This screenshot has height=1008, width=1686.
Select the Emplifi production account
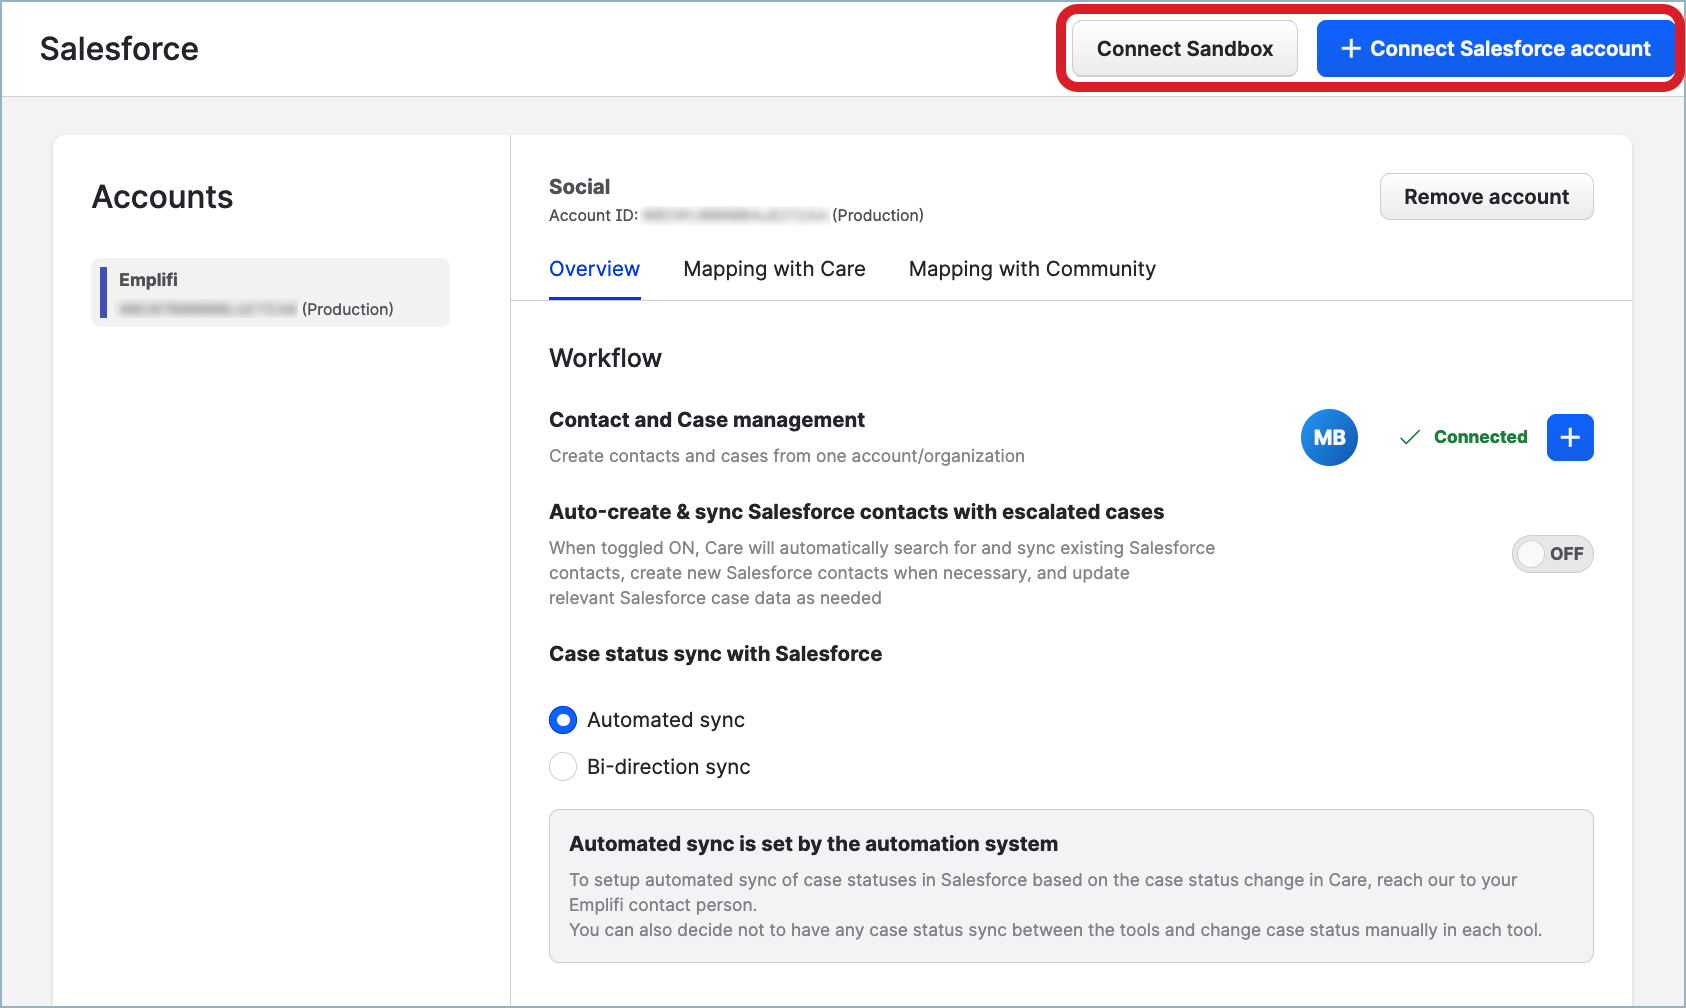[x=270, y=293]
